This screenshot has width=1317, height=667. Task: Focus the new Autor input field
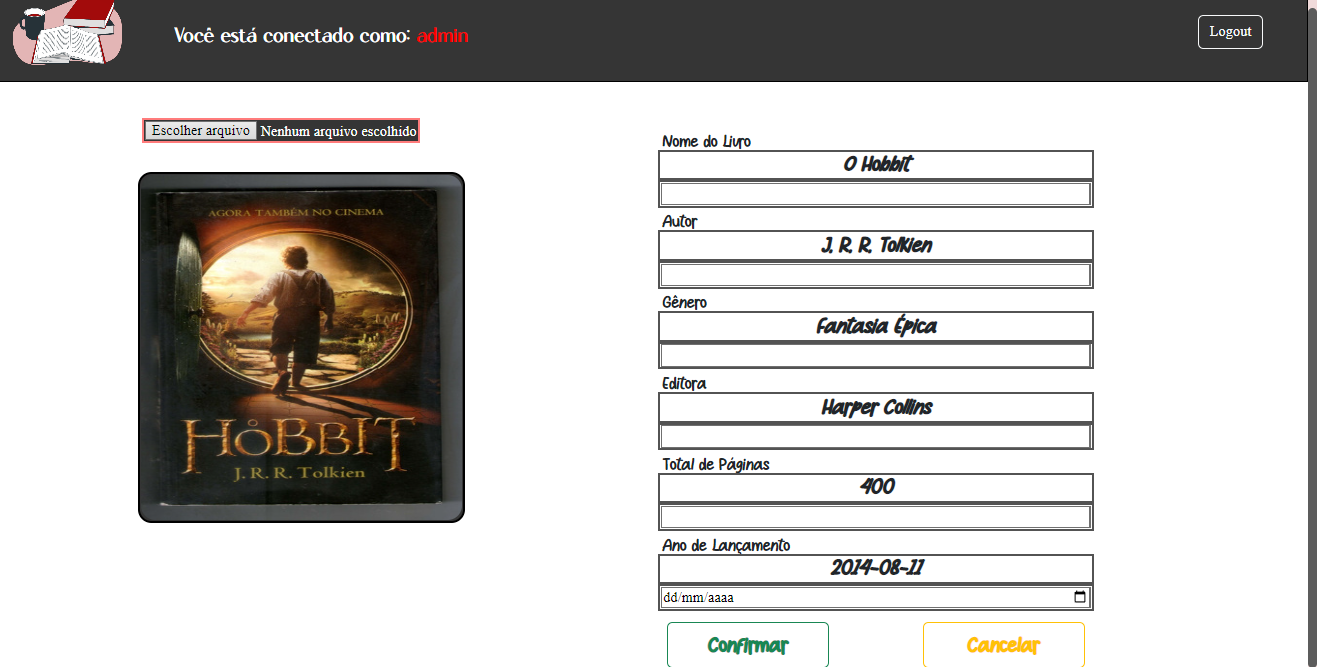tap(876, 275)
